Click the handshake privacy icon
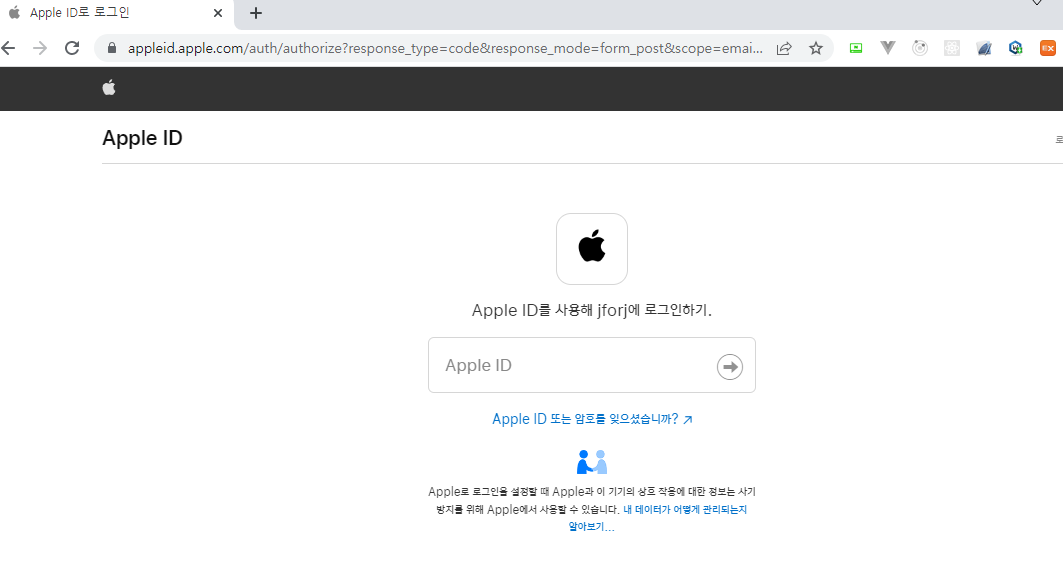The width and height of the screenshot is (1063, 565). (x=592, y=462)
